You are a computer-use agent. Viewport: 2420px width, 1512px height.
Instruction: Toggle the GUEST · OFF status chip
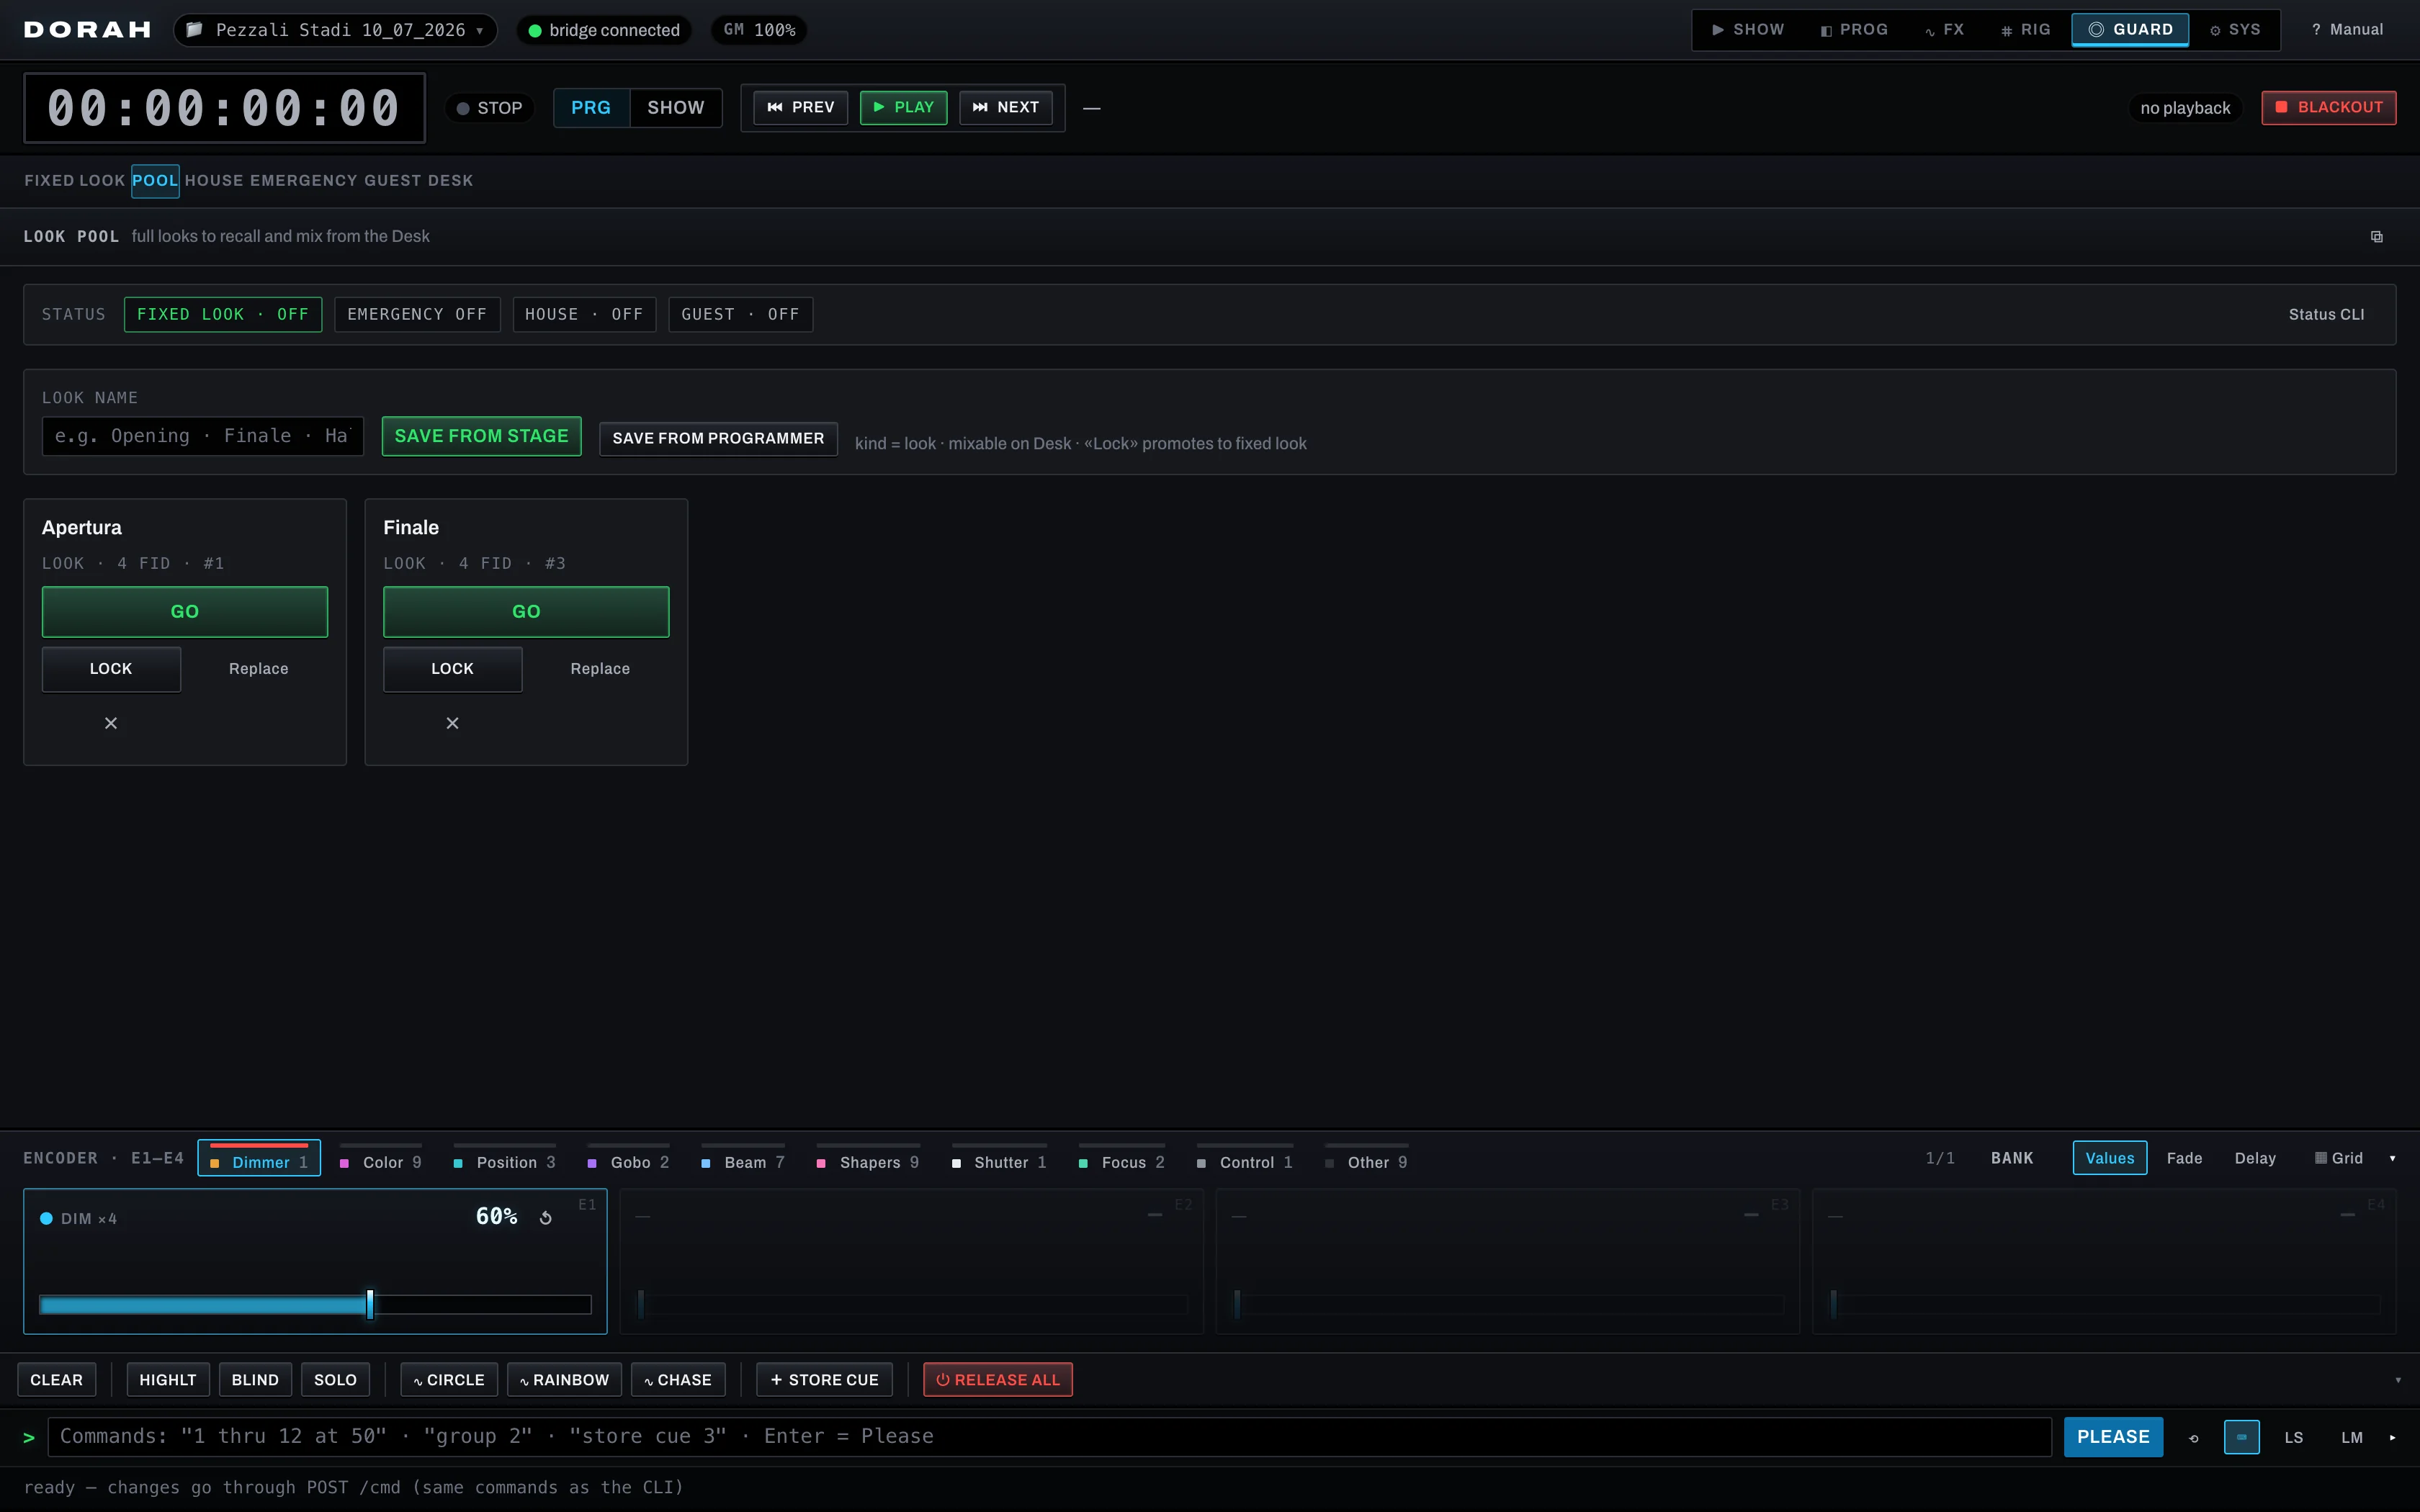pos(740,314)
